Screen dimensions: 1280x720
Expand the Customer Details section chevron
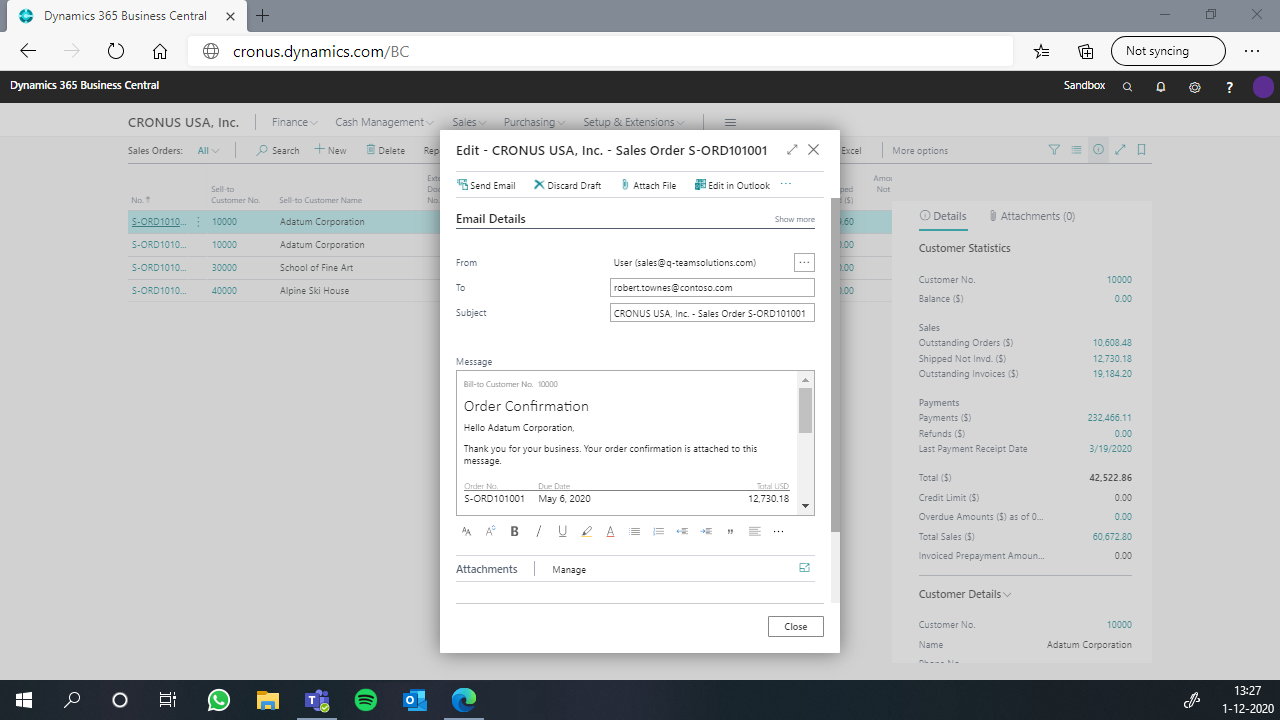coord(1007,594)
